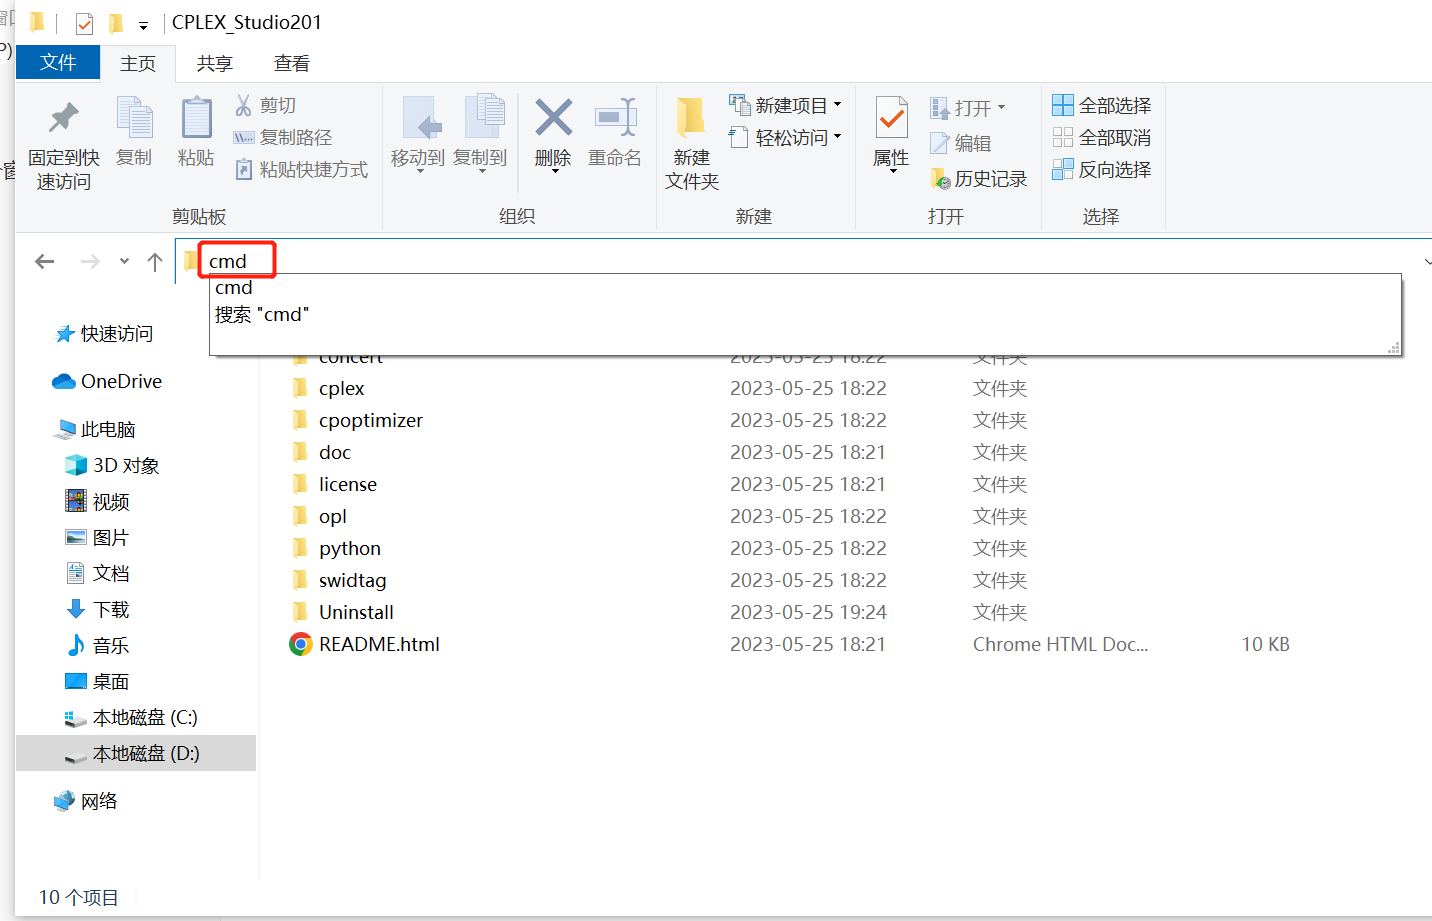The height and width of the screenshot is (921, 1432).
Task: Open the New item (新建项目) dropdown
Action: tap(785, 105)
